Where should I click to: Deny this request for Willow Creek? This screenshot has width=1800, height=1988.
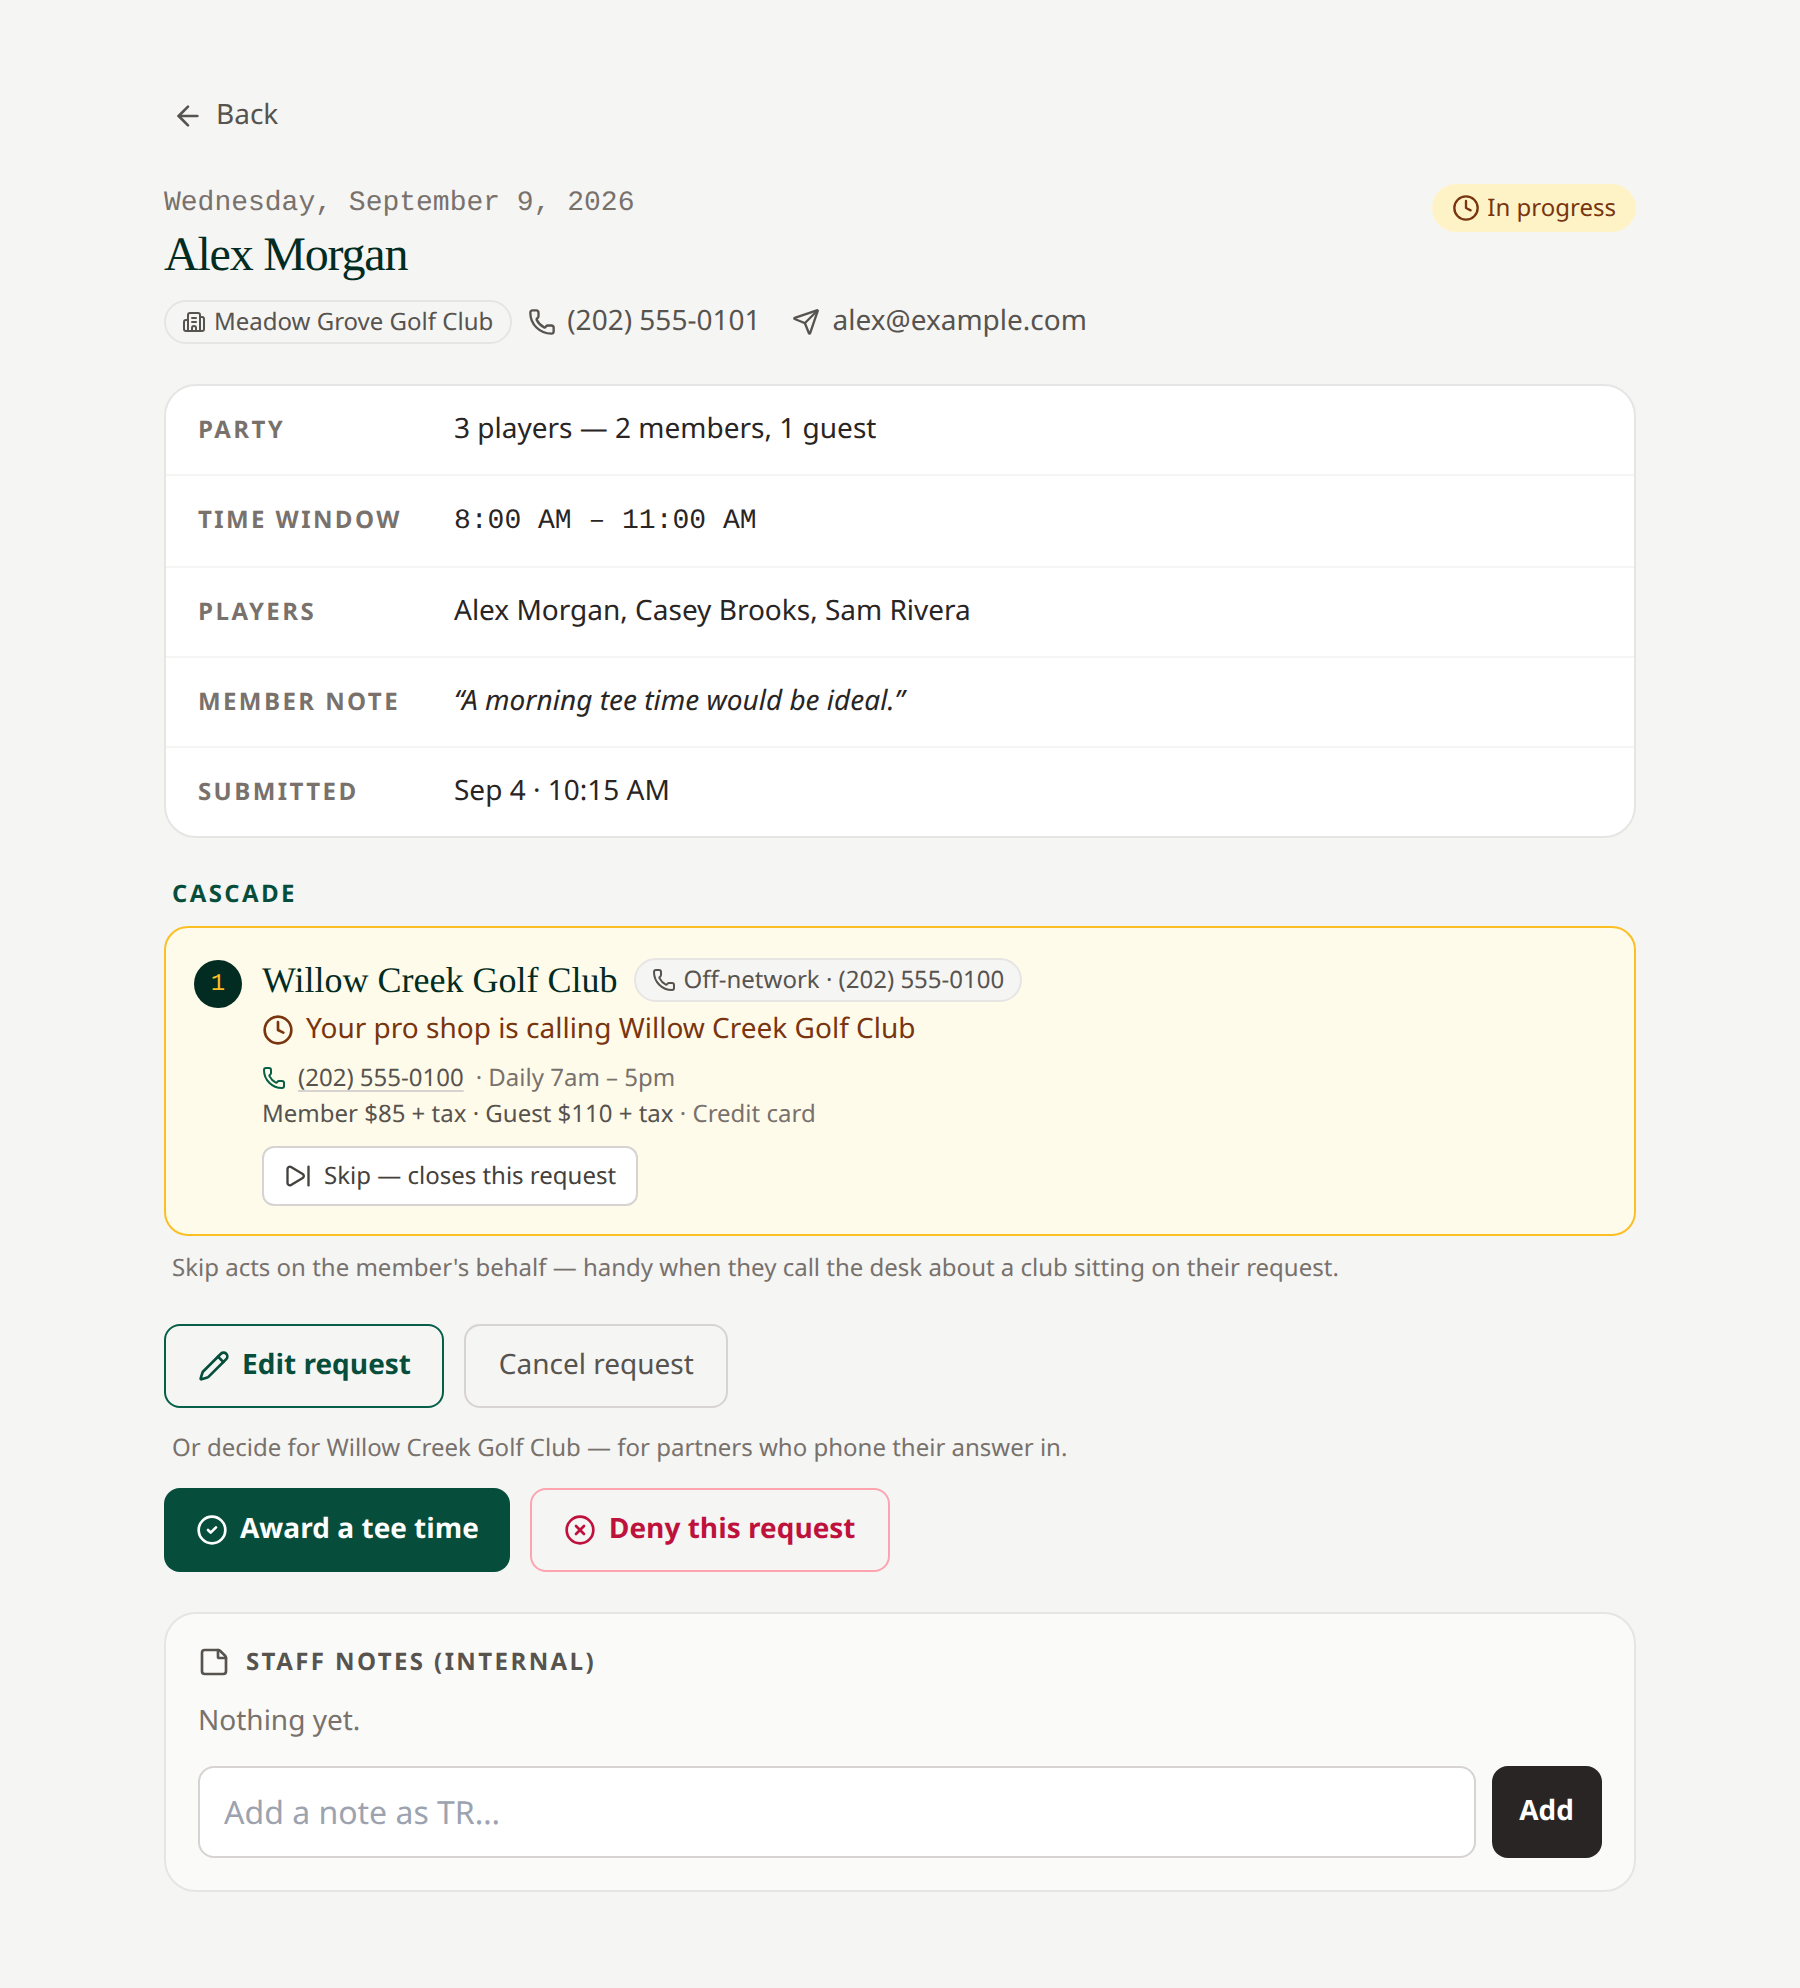tap(710, 1530)
